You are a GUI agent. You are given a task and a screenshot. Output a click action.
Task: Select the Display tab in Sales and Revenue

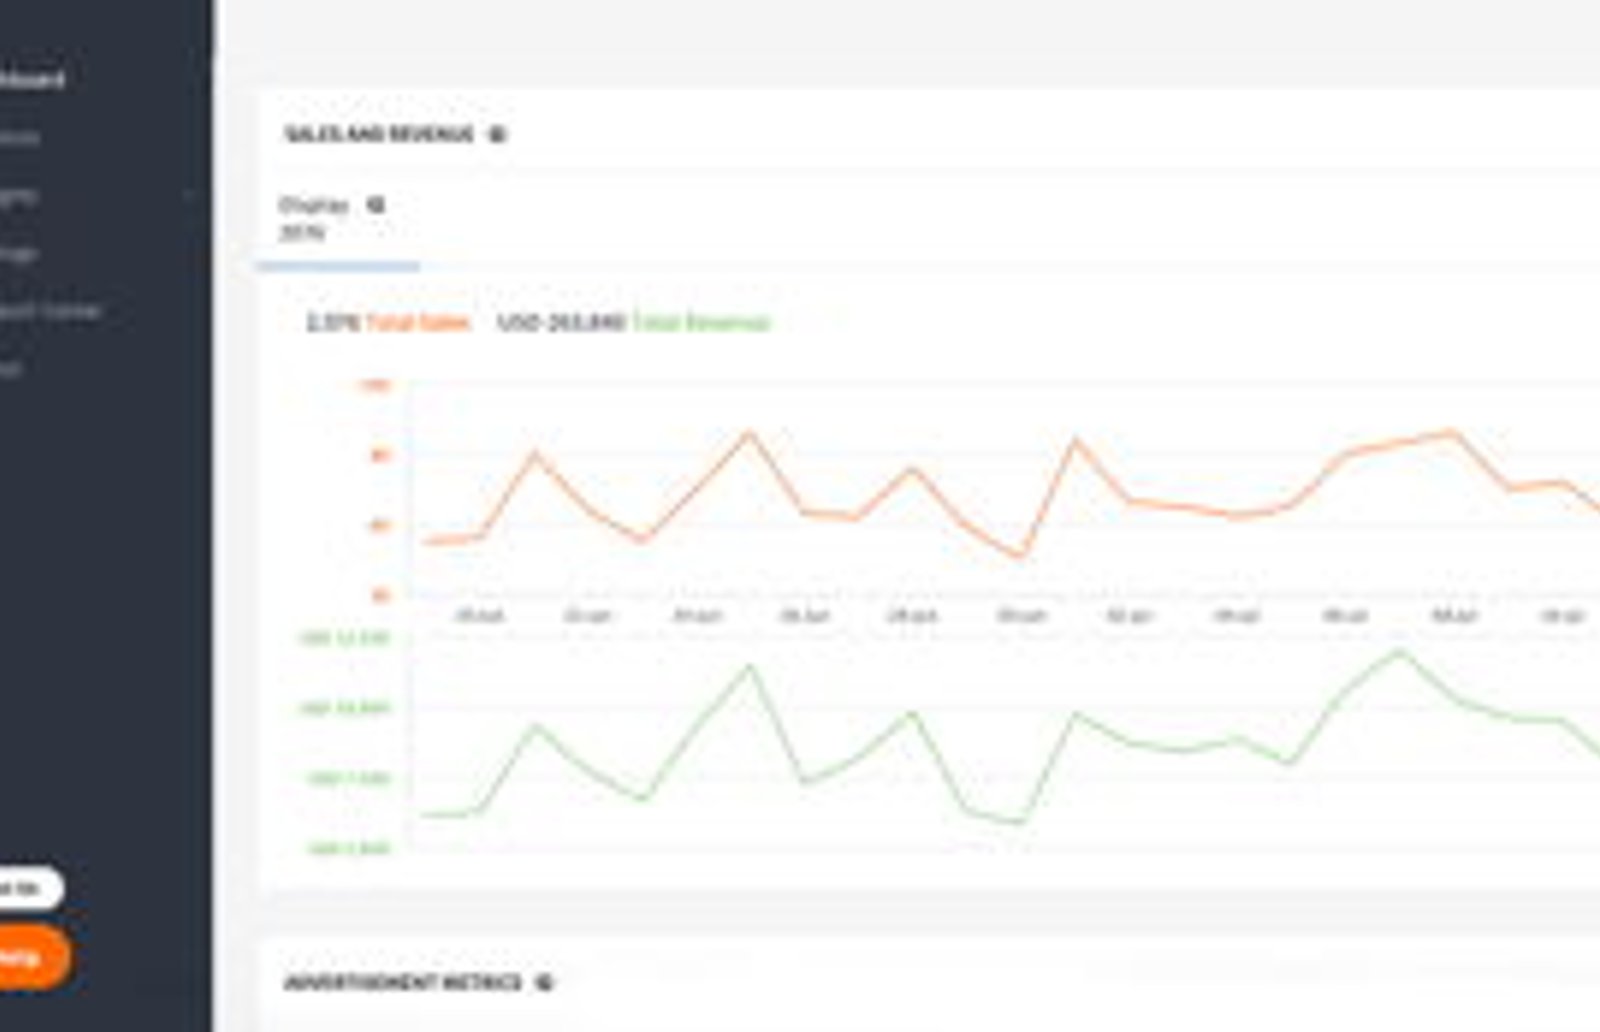click(x=337, y=219)
